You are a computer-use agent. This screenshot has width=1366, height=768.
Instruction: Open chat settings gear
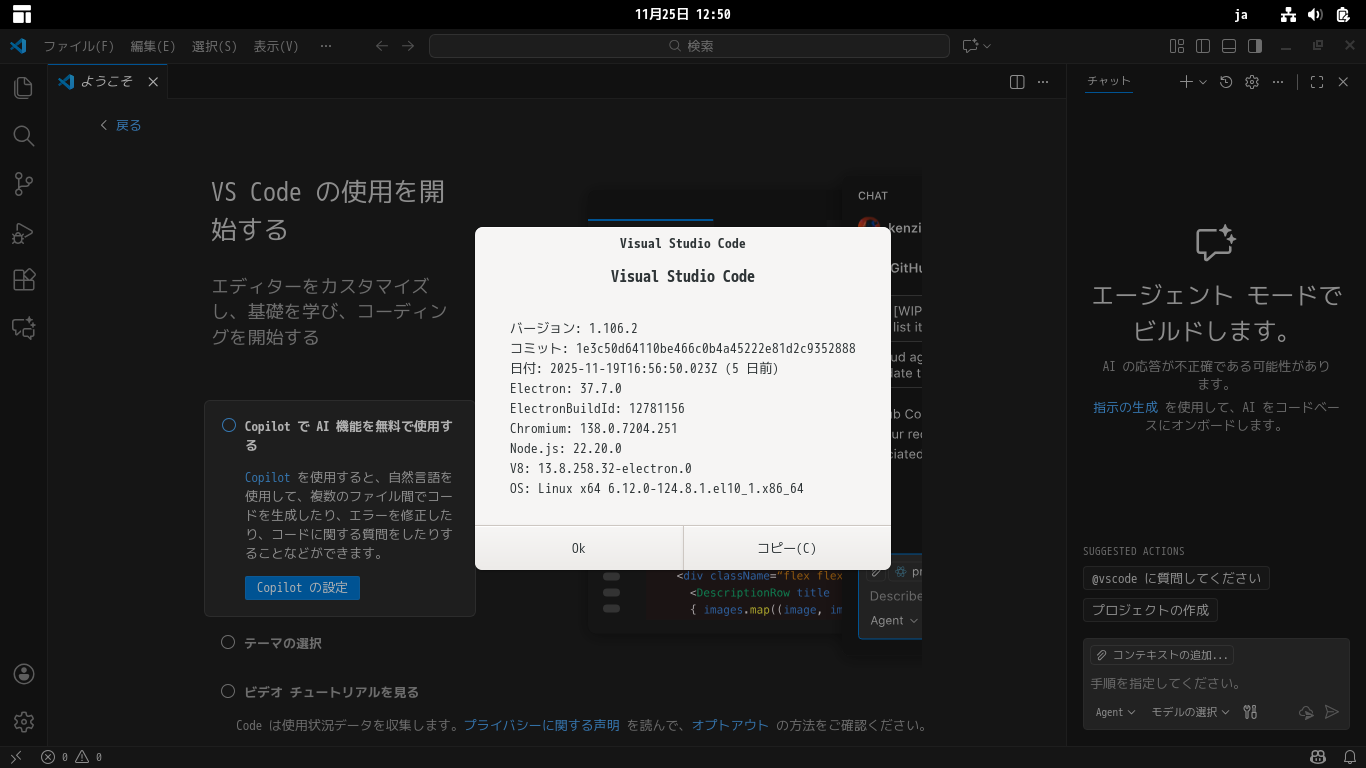point(1252,82)
